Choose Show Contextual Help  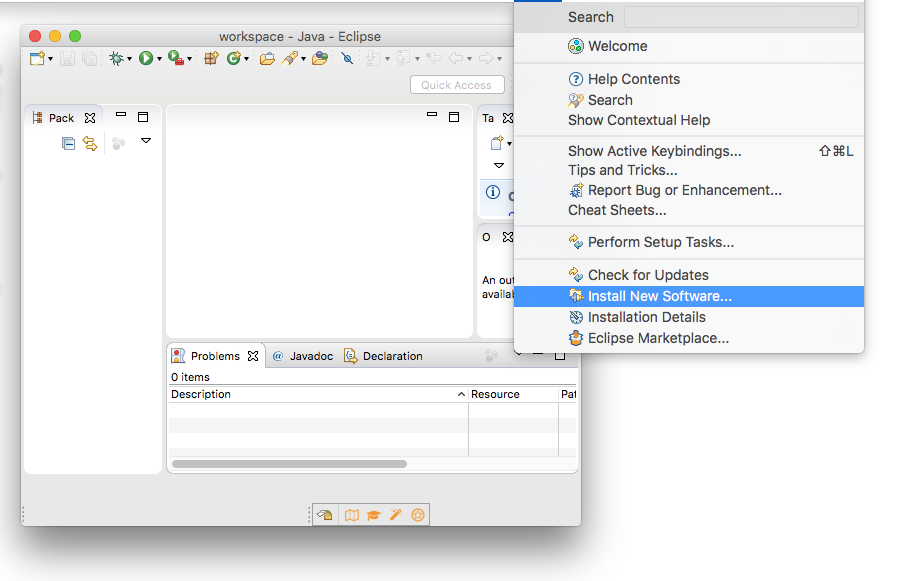(689, 120)
